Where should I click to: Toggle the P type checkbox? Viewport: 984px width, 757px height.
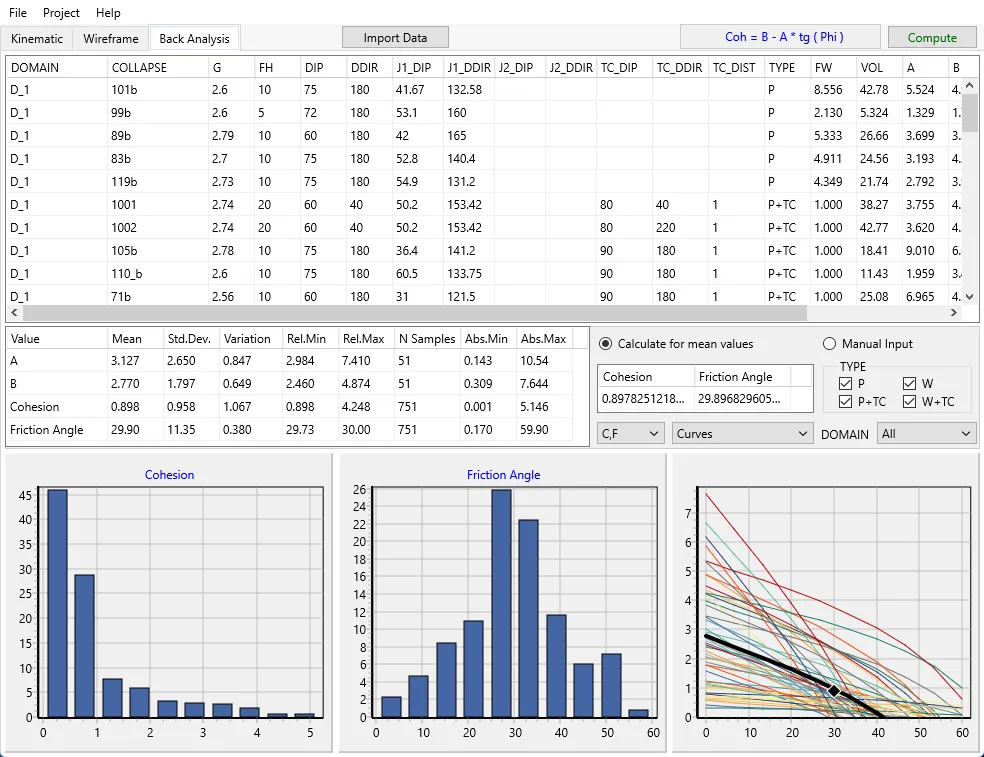point(845,384)
